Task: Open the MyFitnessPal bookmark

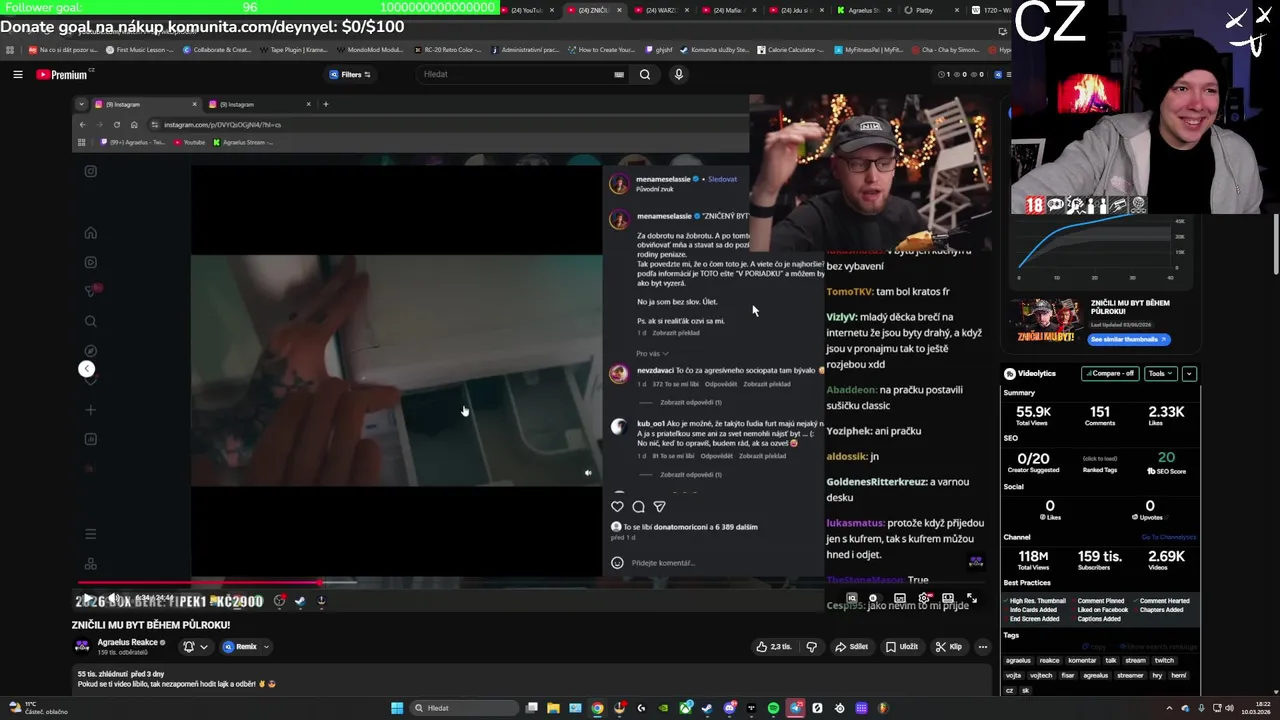Action: point(868,49)
